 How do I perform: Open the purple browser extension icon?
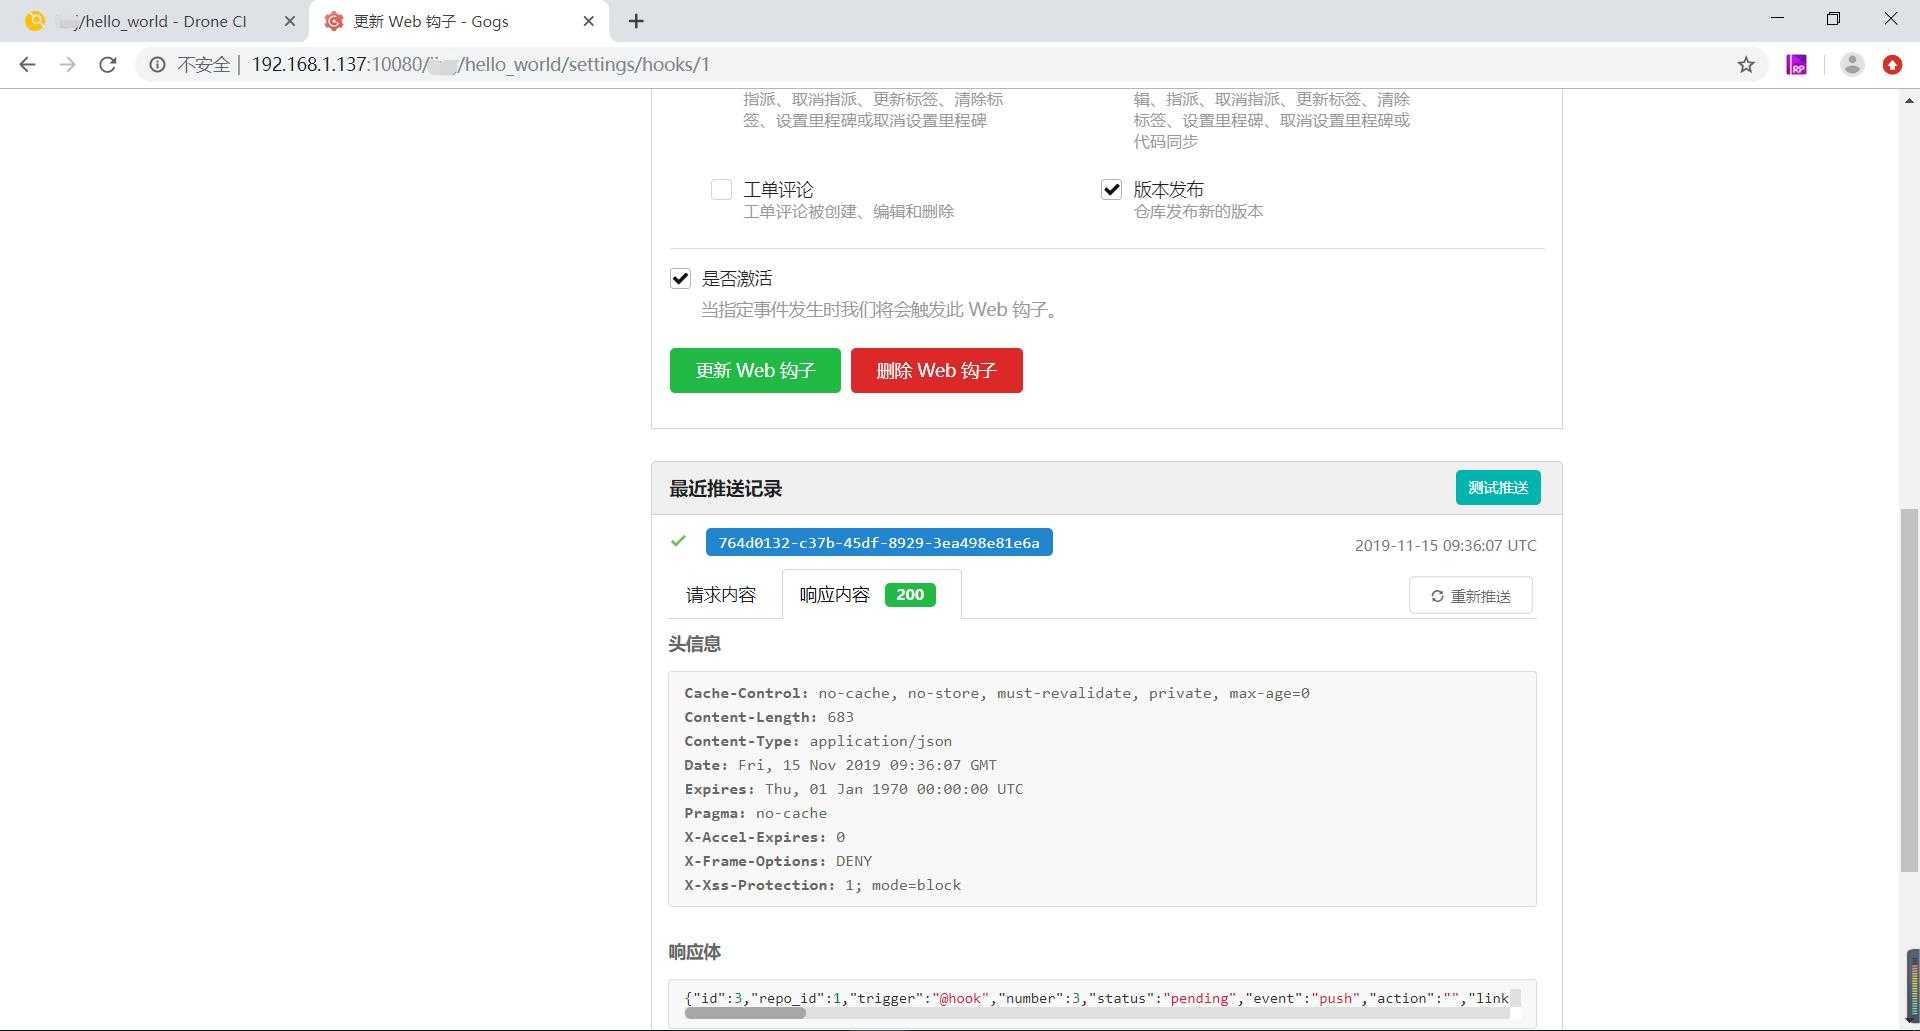(1797, 65)
